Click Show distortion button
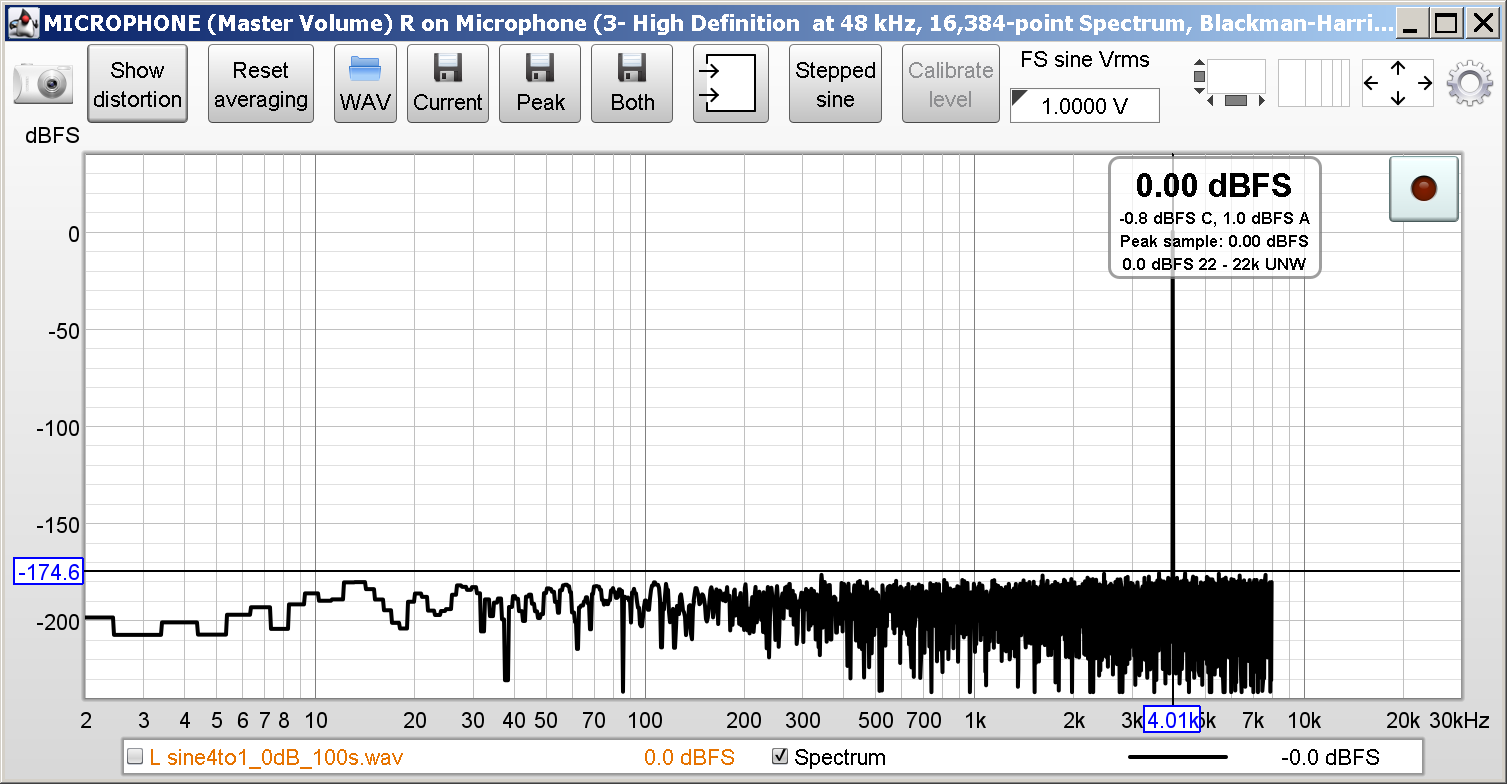This screenshot has width=1507, height=784. point(137,84)
